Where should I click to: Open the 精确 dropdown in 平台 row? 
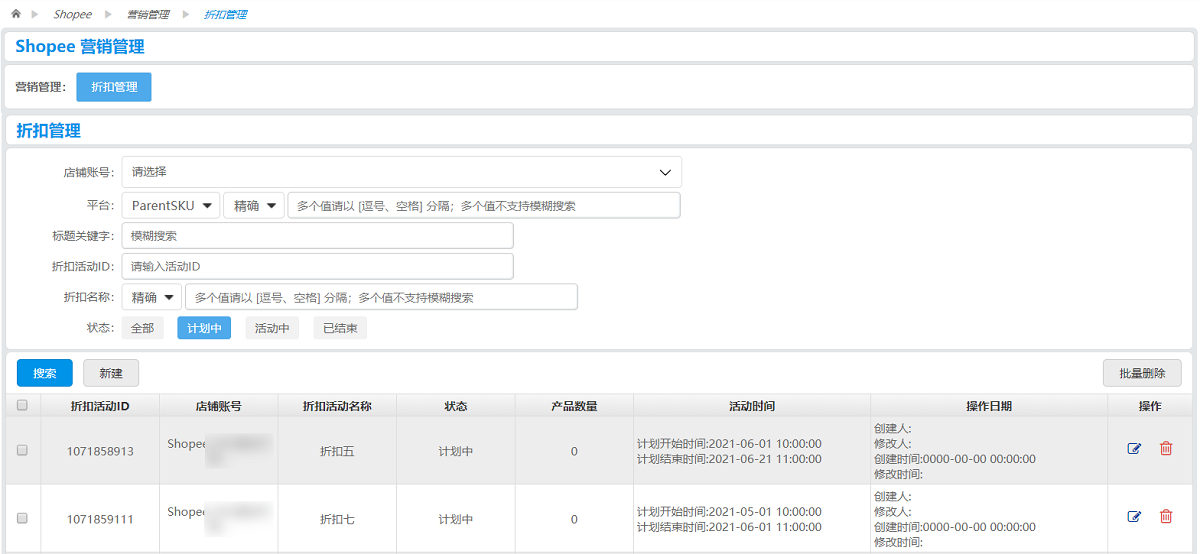(254, 206)
